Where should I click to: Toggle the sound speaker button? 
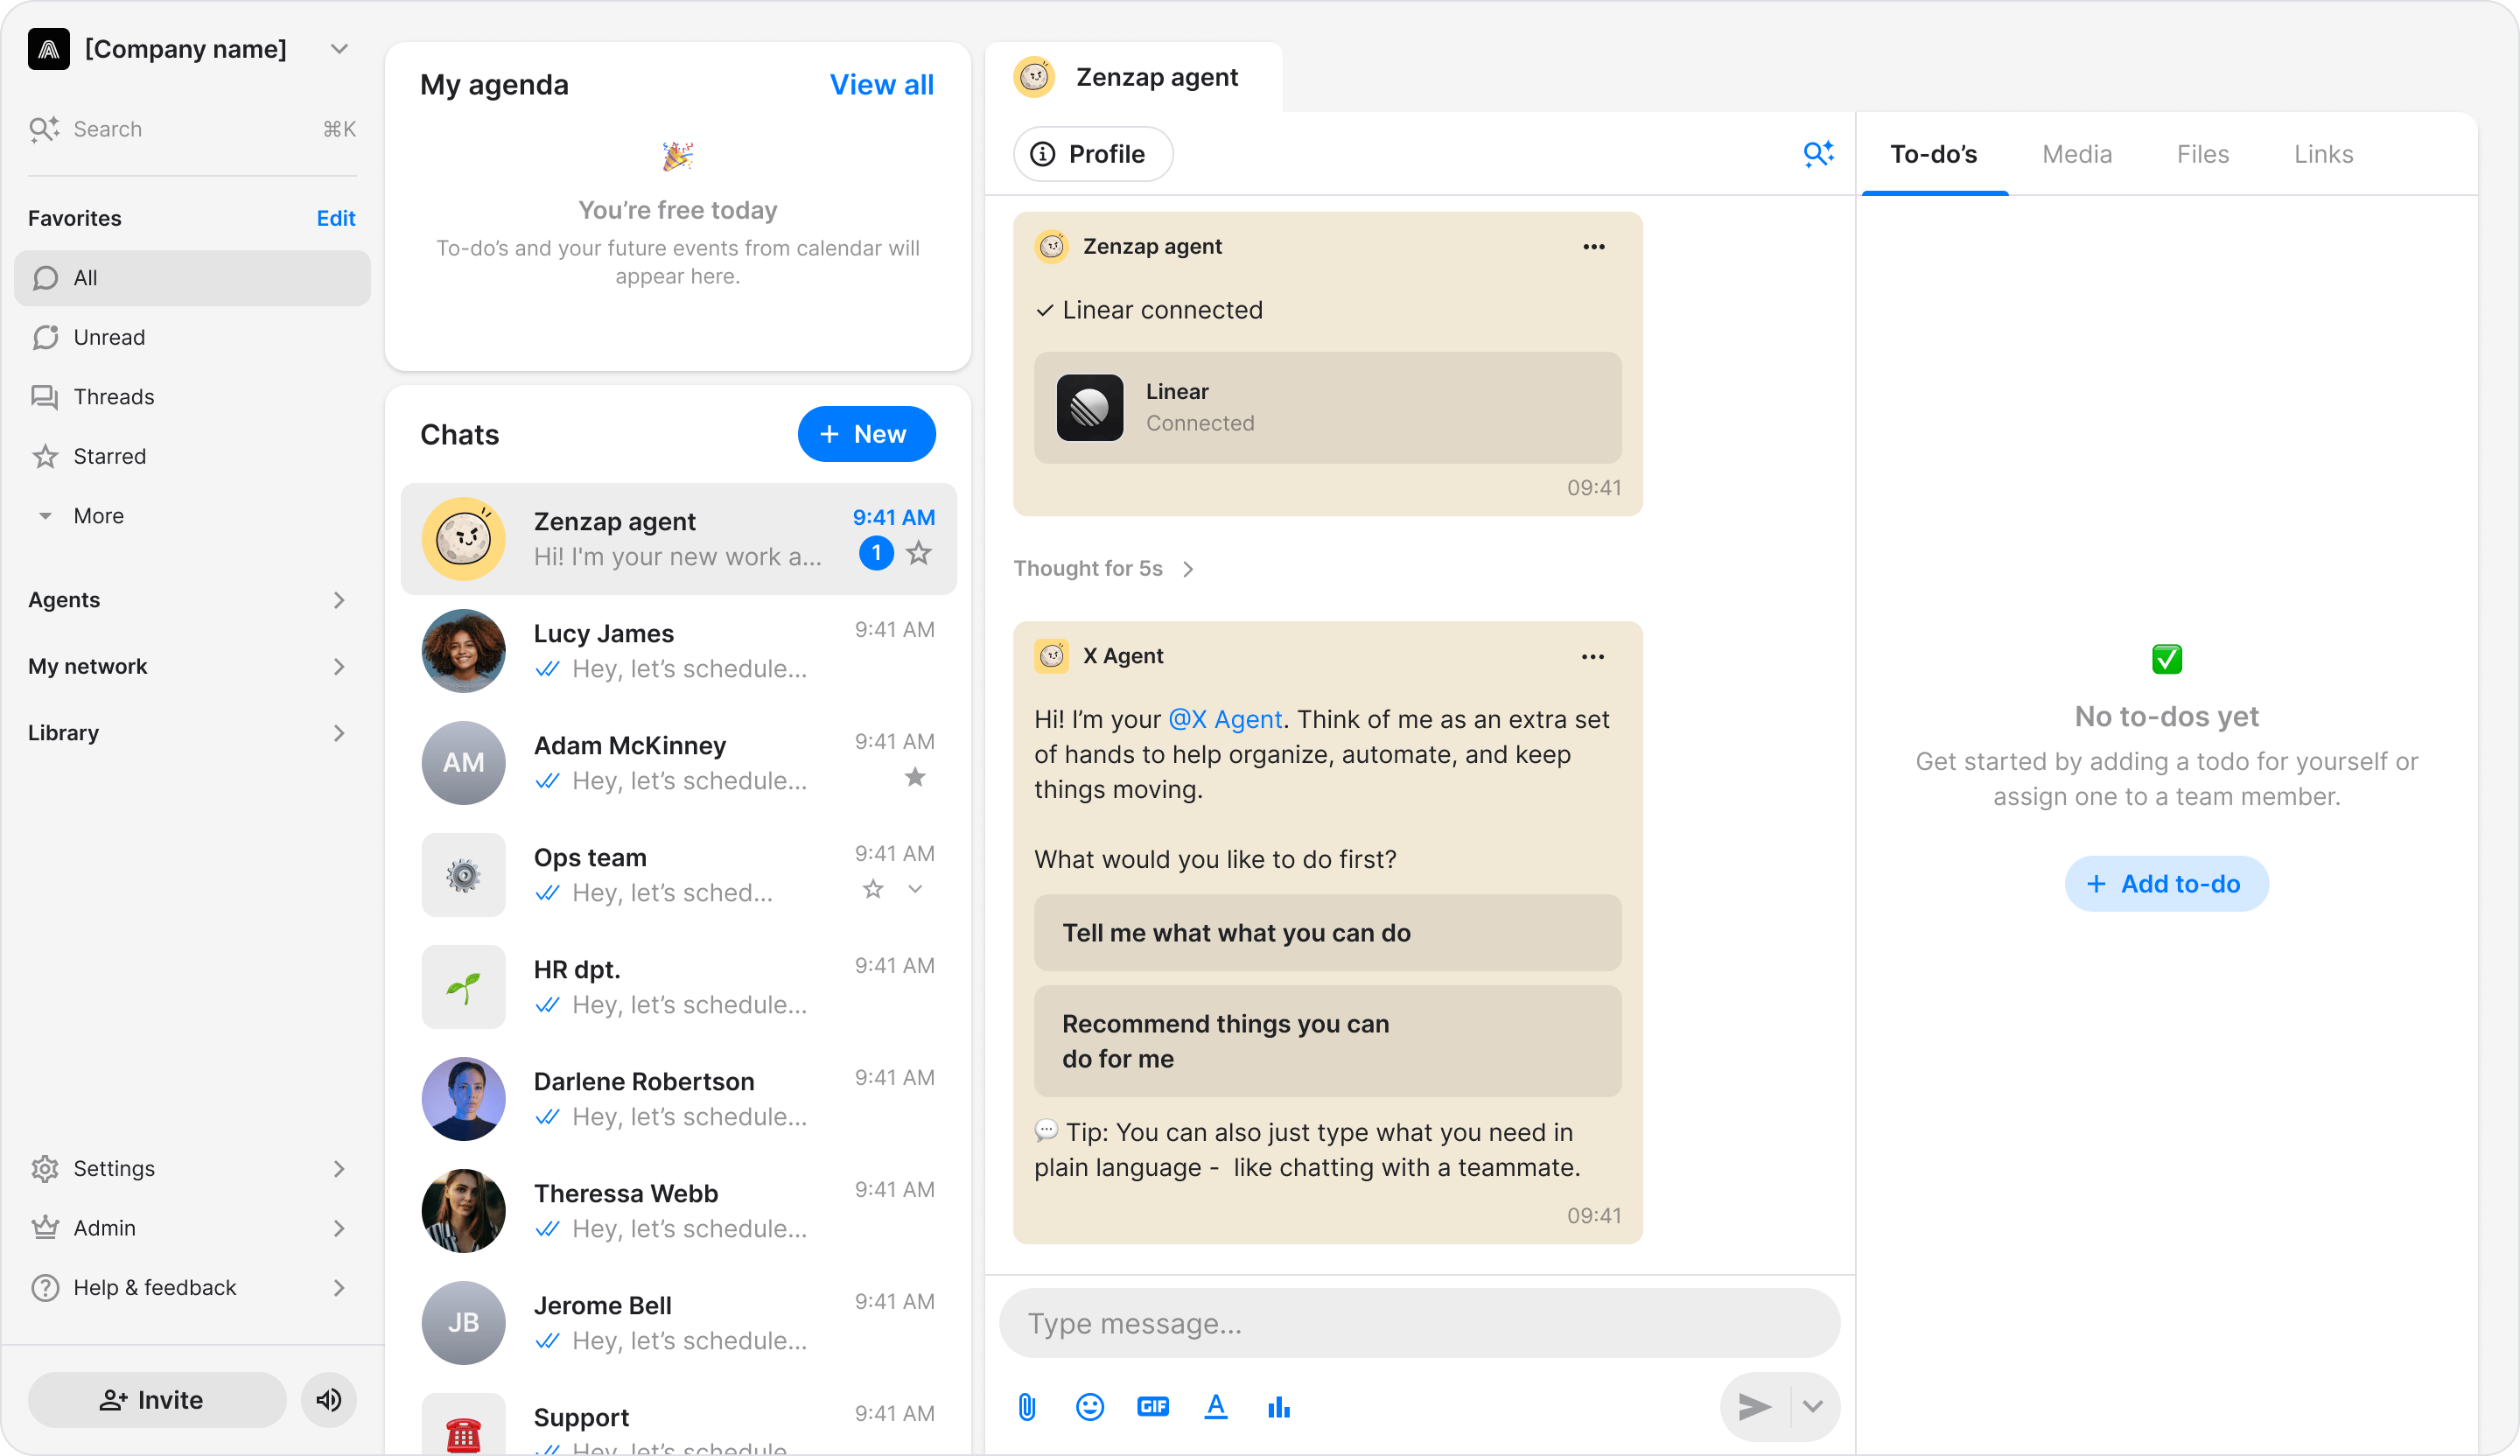[329, 1400]
